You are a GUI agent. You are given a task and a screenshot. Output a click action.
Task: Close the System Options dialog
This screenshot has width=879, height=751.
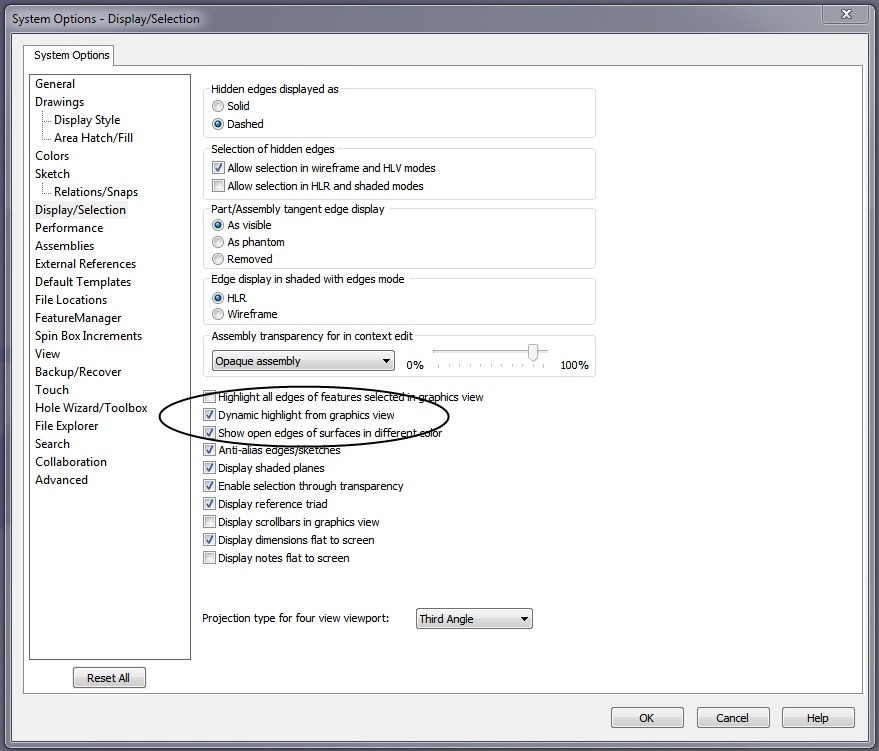click(846, 14)
